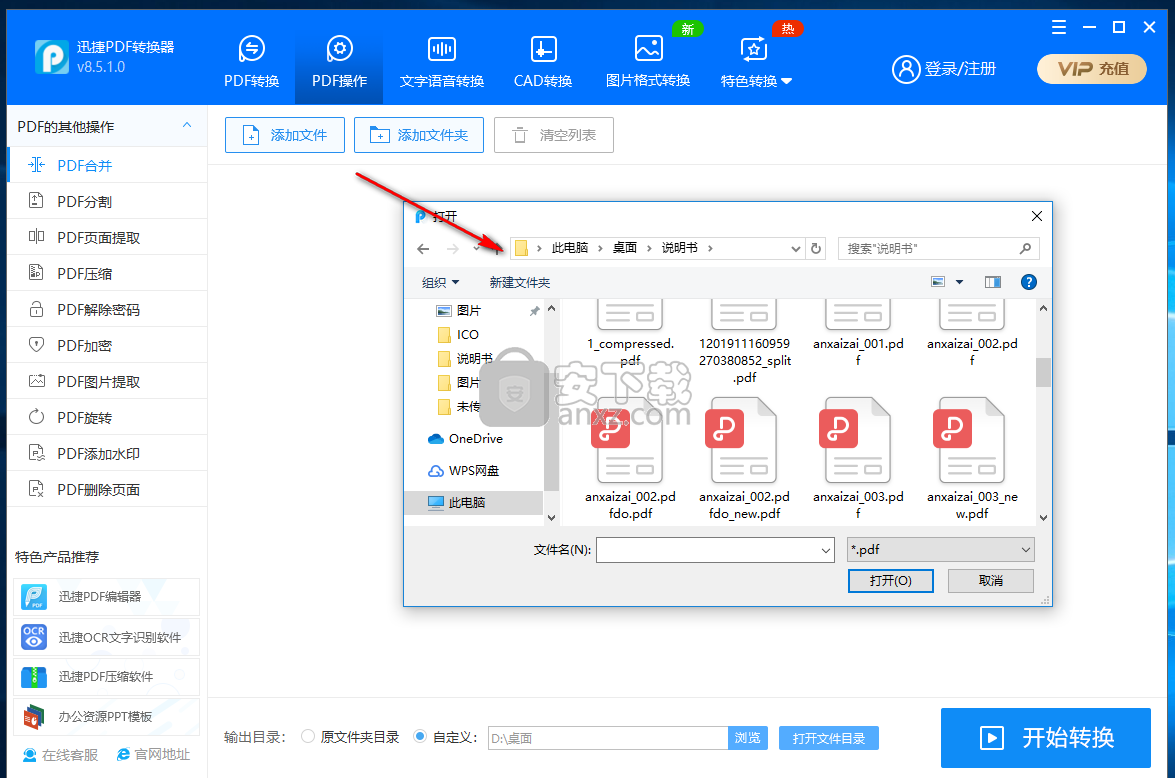Go back in Open dialog
Viewport: 1175px width, 778px height.
(423, 248)
